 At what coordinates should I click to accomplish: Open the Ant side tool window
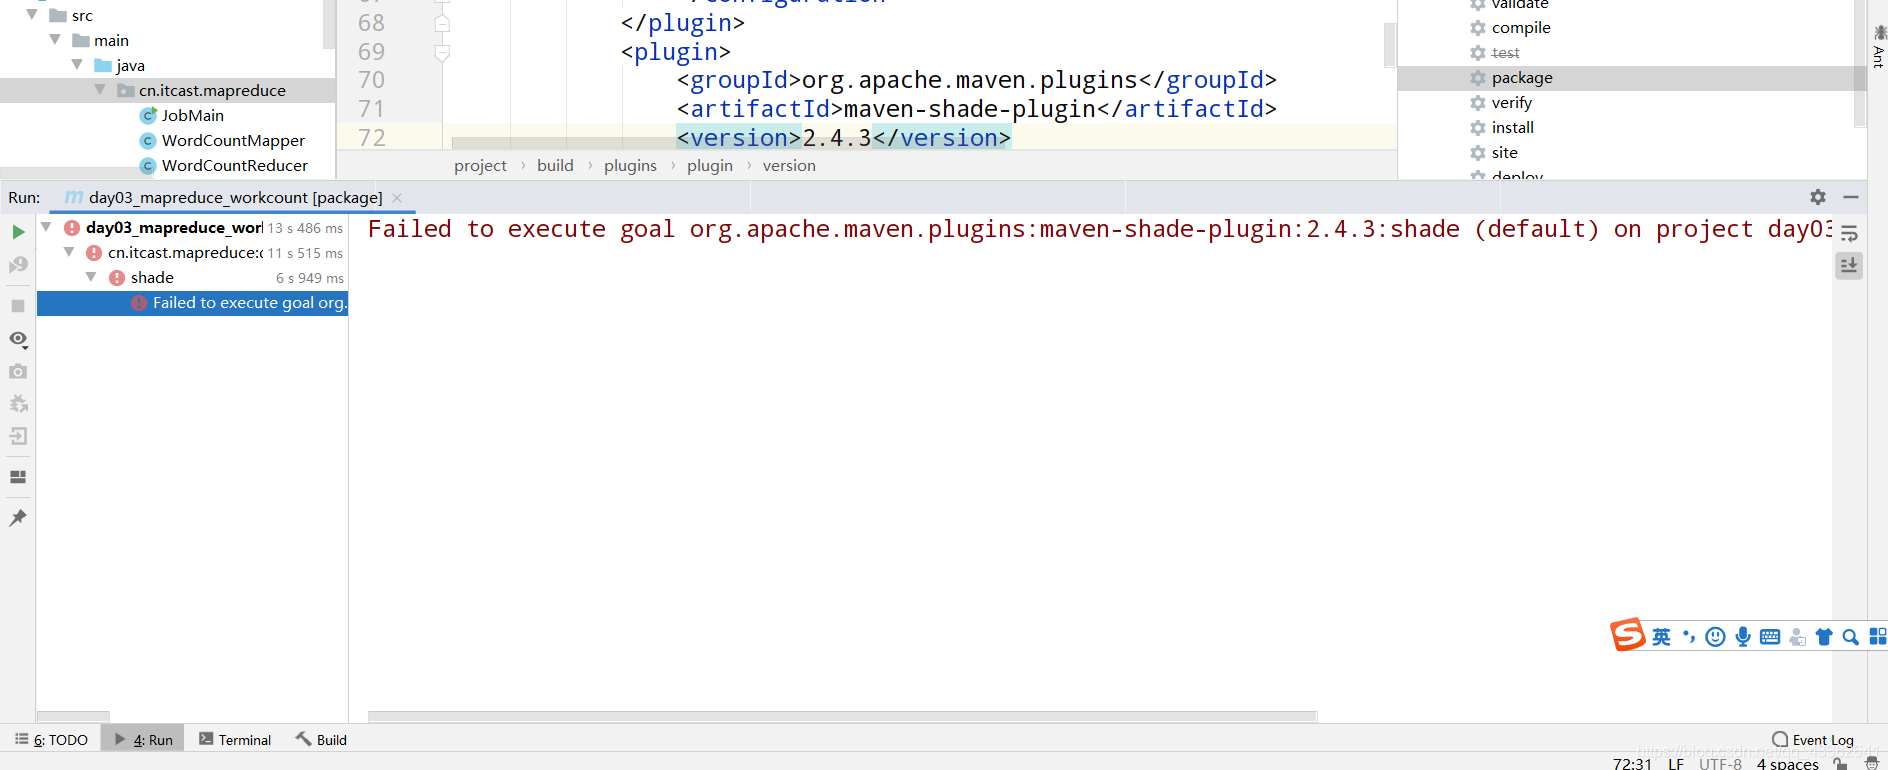pos(1878,47)
